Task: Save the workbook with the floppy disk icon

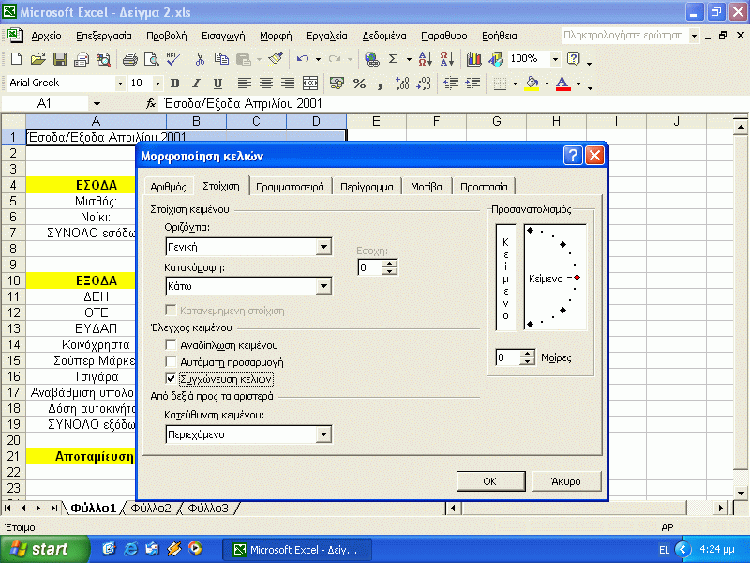Action: click(x=60, y=59)
